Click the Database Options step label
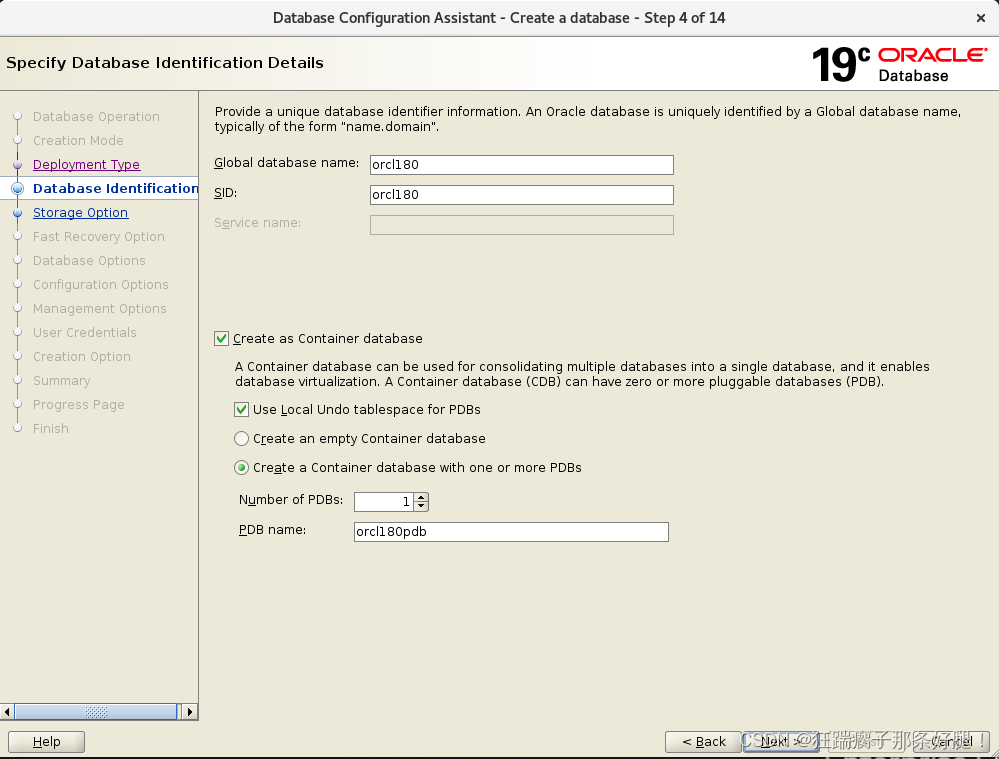The height and width of the screenshot is (759, 999). coord(89,261)
